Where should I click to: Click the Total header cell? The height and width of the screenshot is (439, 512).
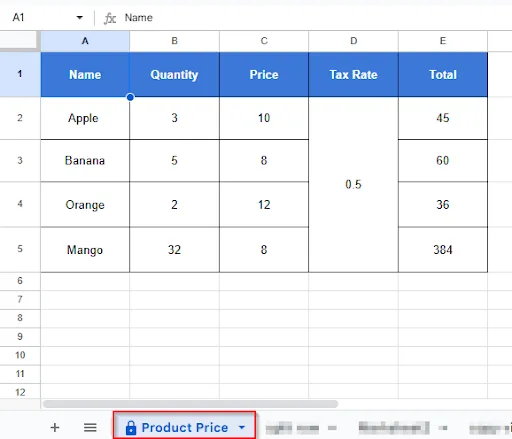pyautogui.click(x=443, y=74)
